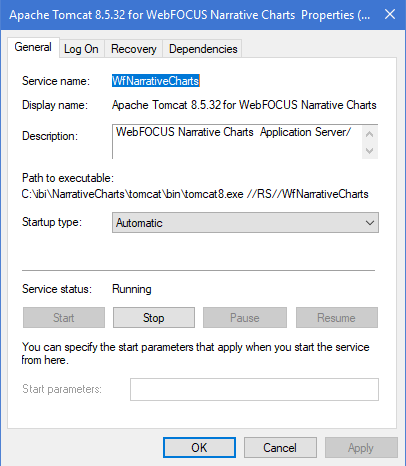Close the Properties dialog window
Viewport: 406px width, 466px height.
click(x=390, y=15)
